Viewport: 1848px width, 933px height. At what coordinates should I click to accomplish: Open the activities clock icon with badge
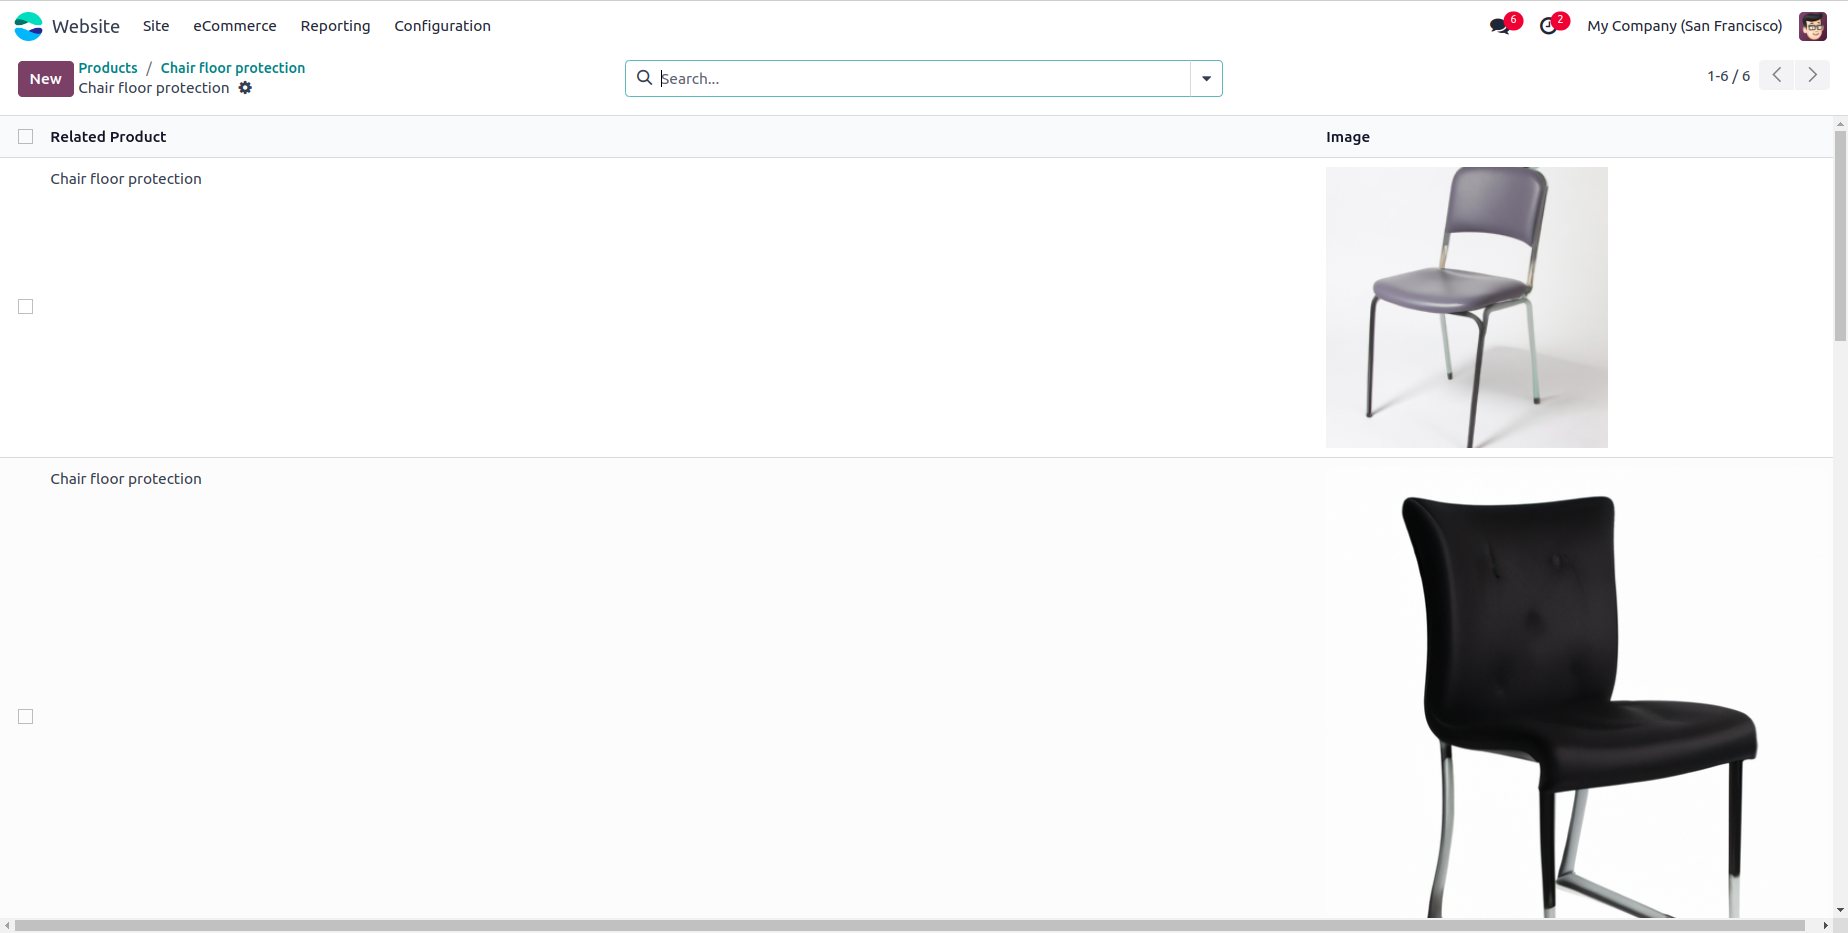tap(1552, 25)
